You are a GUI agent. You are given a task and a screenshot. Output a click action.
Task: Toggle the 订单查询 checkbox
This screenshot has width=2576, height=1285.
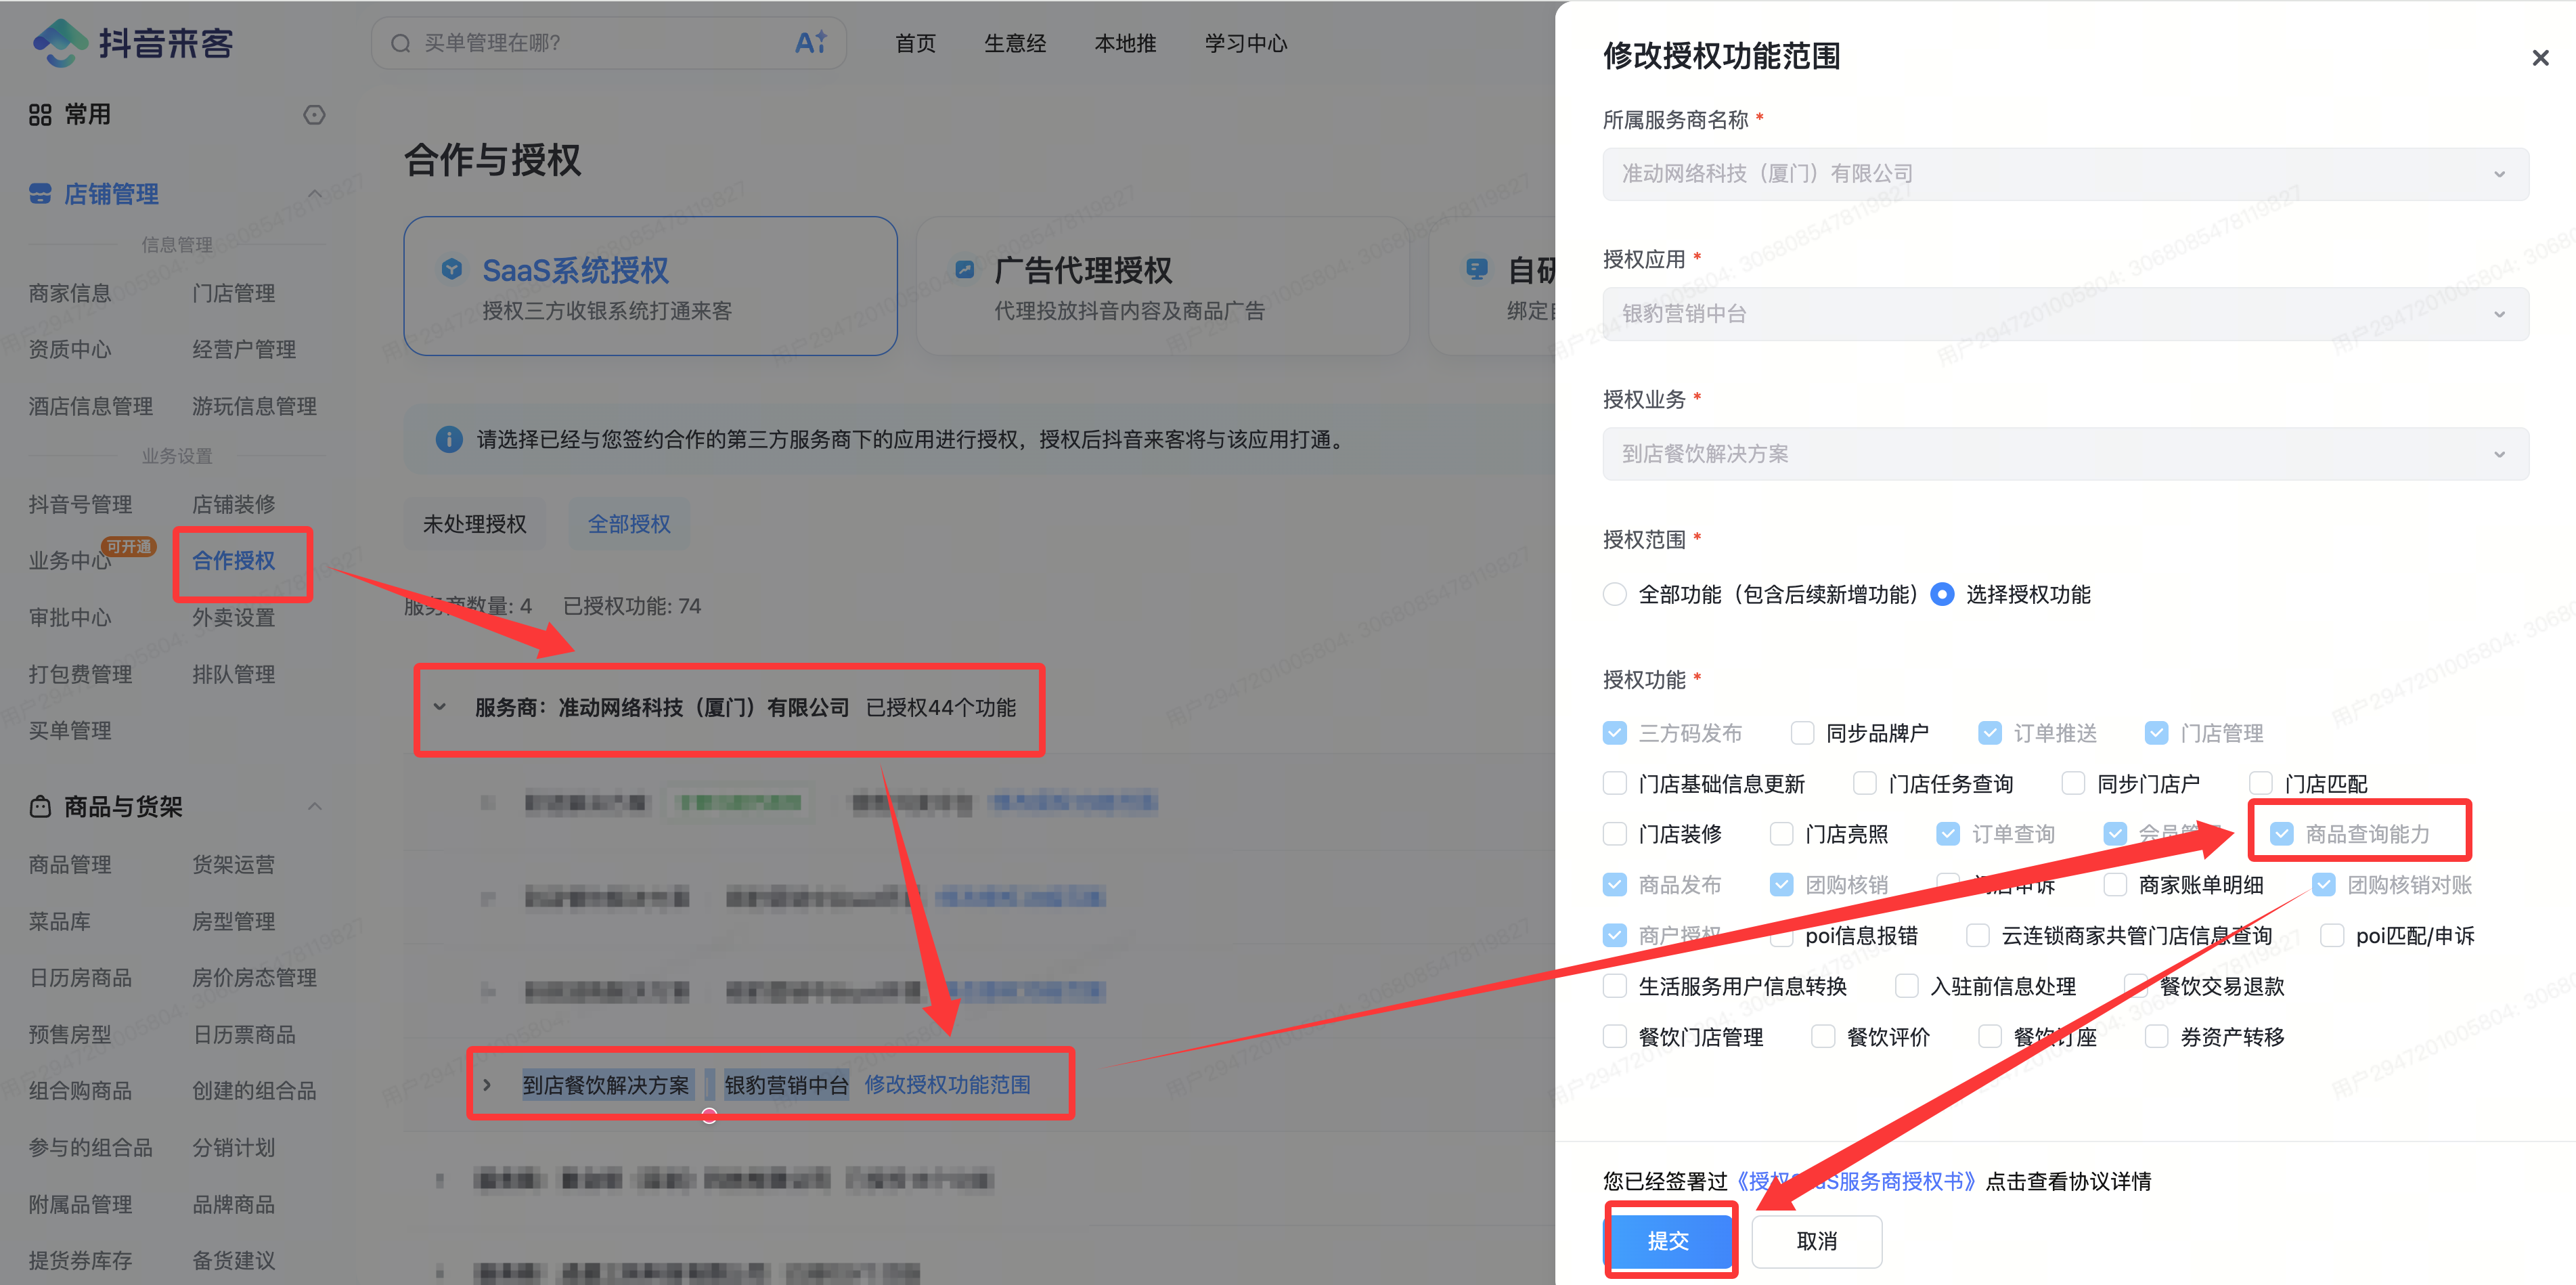coord(1947,834)
